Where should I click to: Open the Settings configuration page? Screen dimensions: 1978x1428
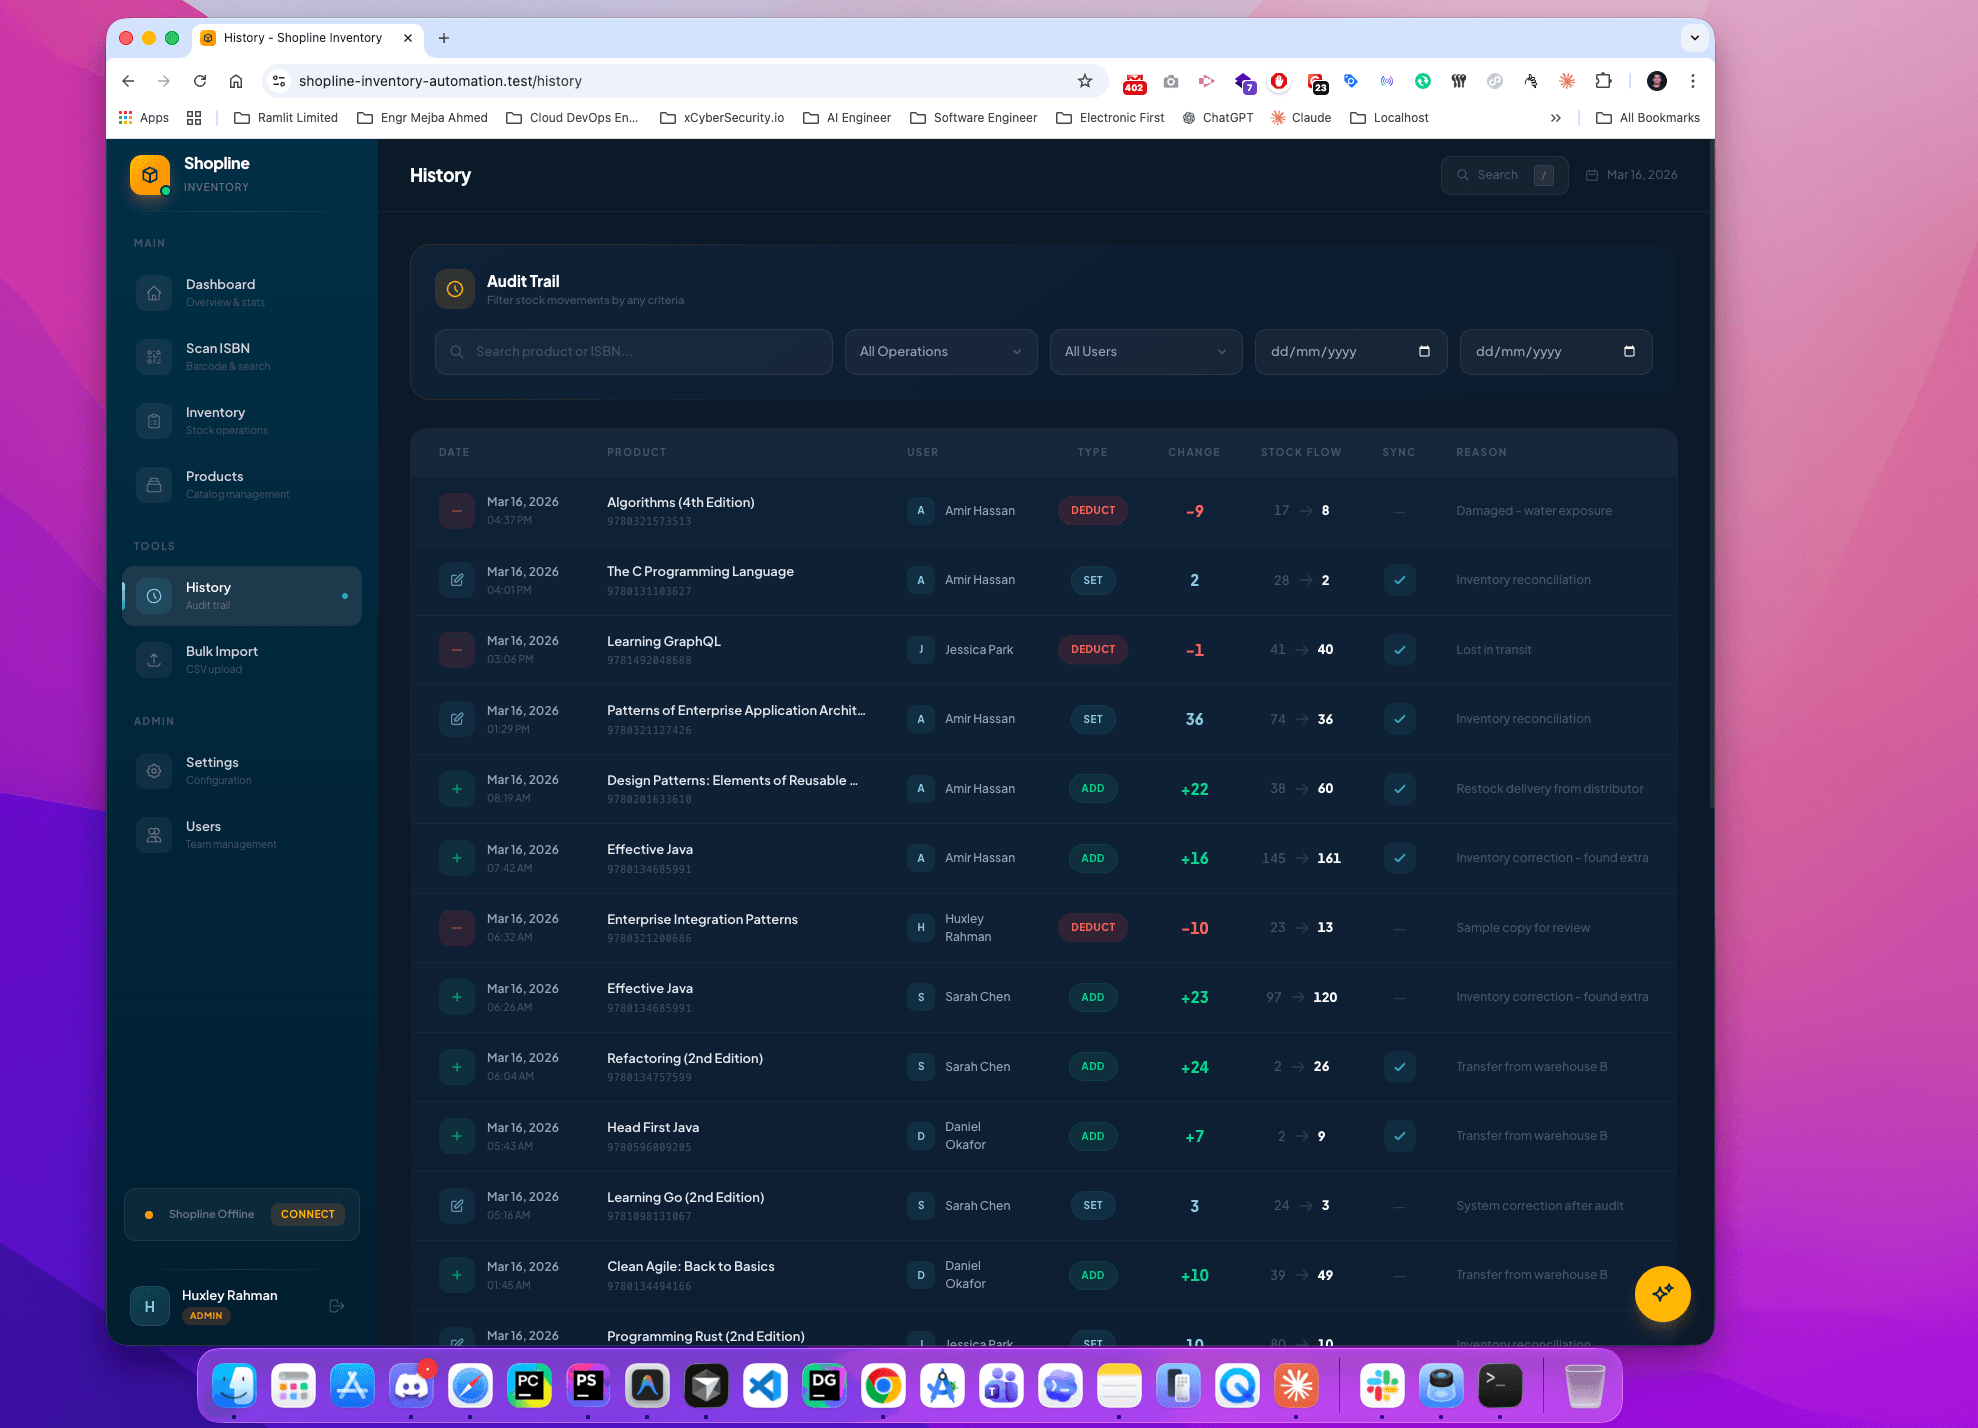point(153,770)
